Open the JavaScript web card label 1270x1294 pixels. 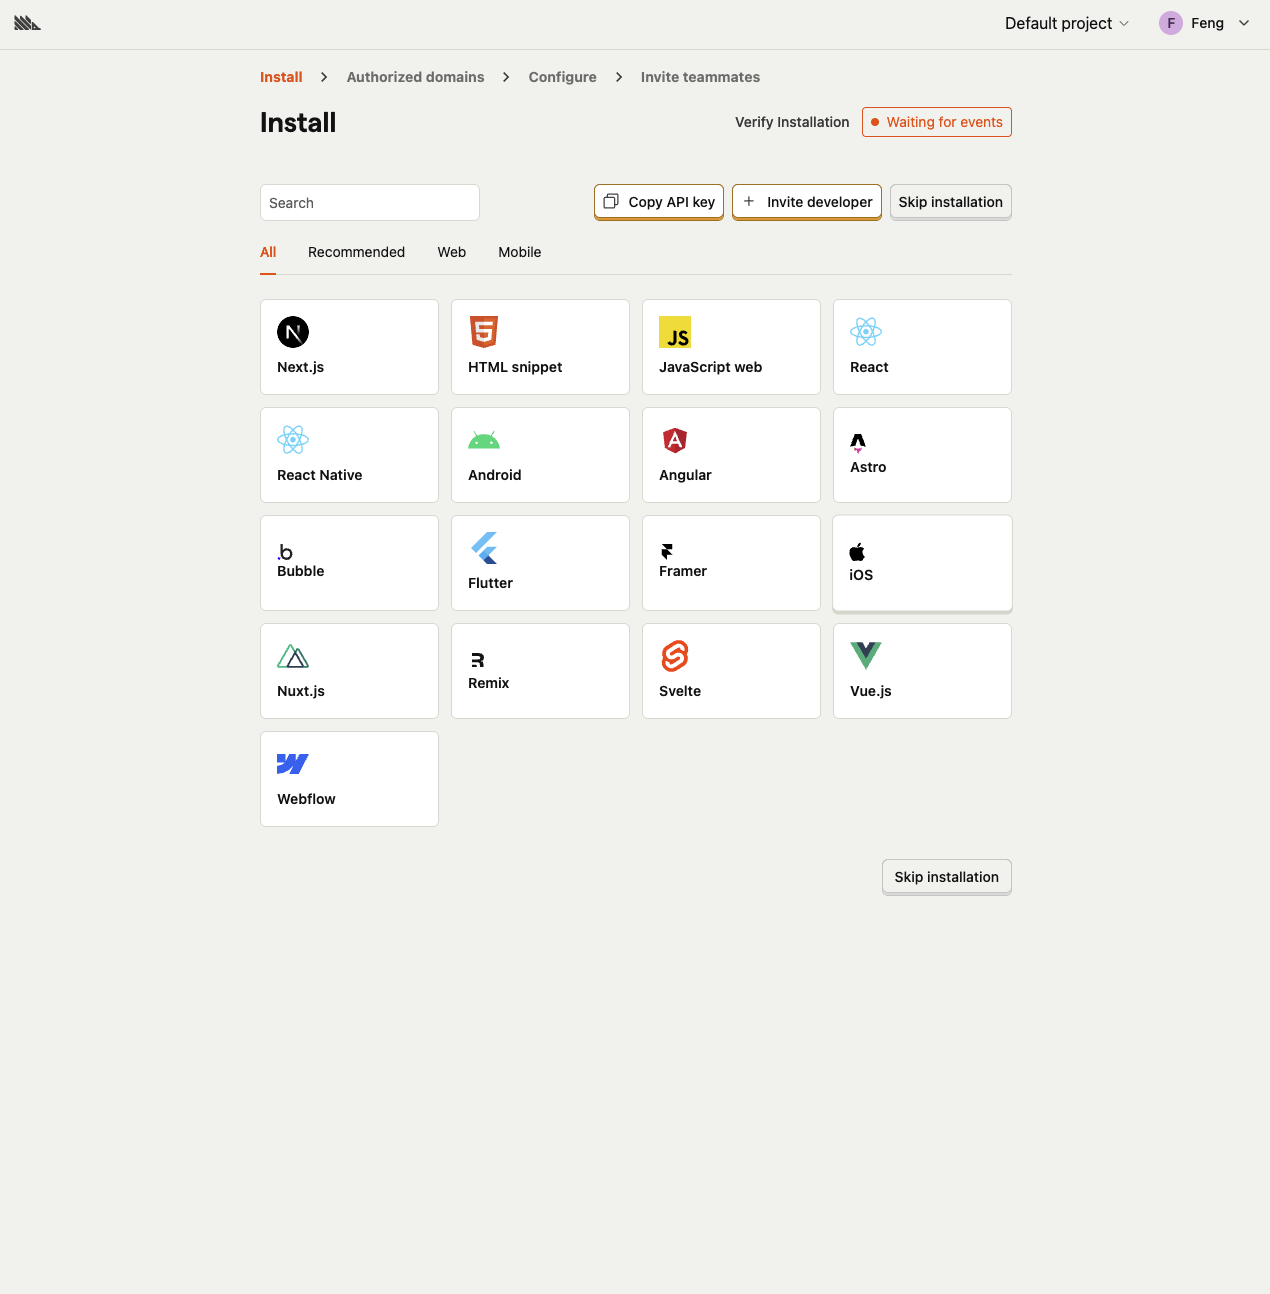point(710,367)
